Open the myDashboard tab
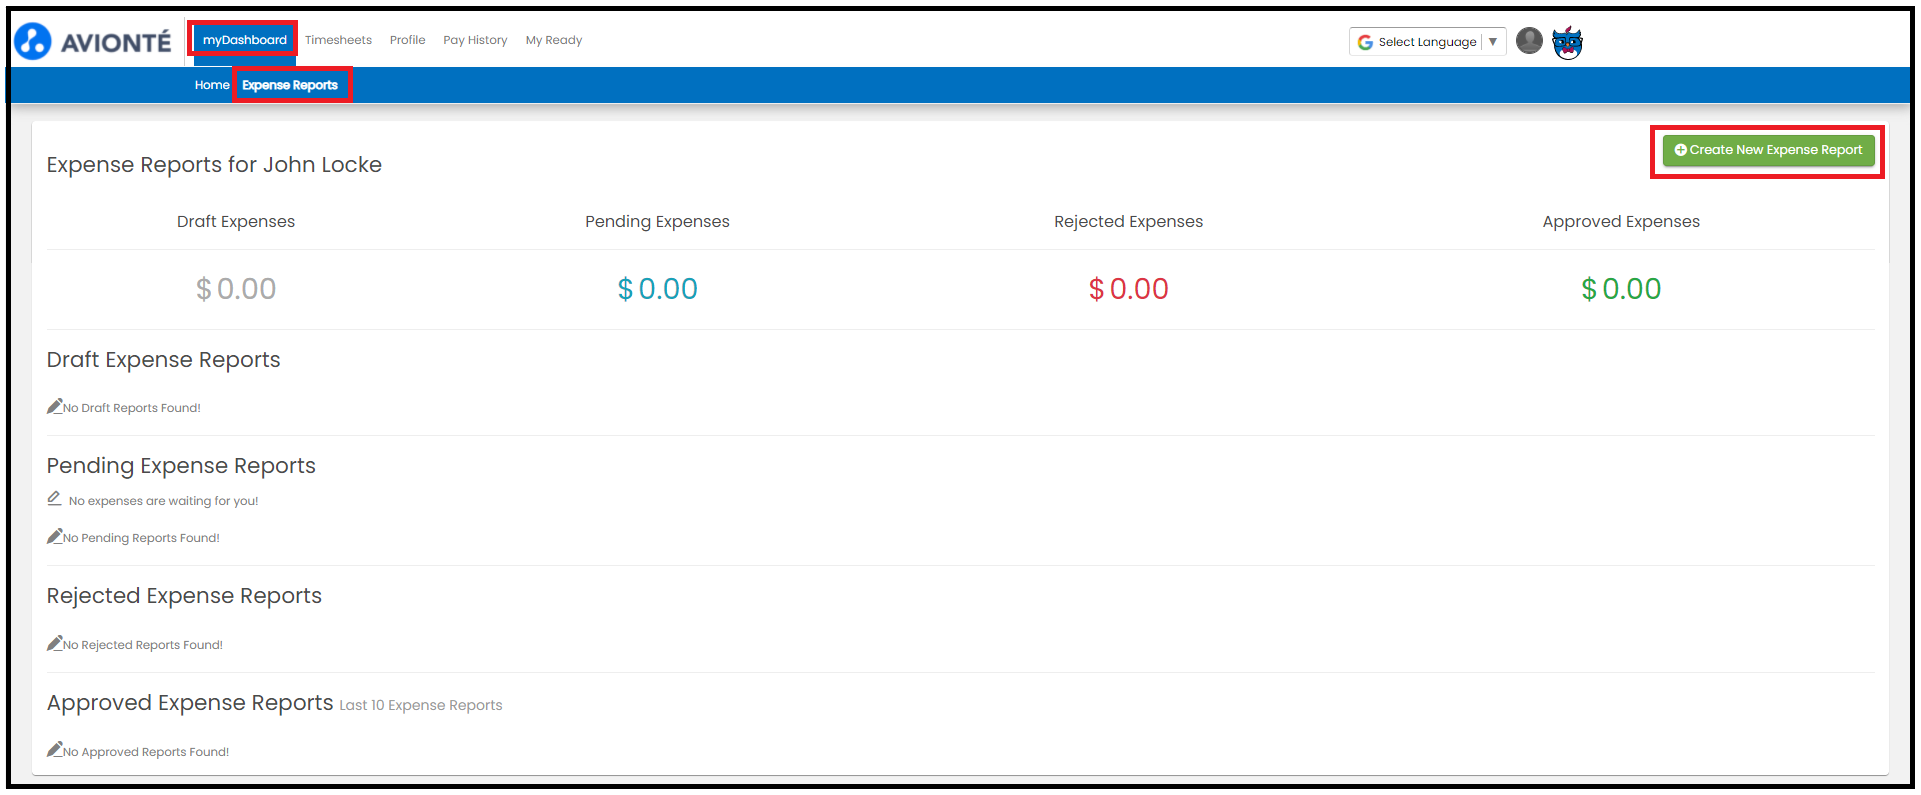The height and width of the screenshot is (795, 1921). 245,40
